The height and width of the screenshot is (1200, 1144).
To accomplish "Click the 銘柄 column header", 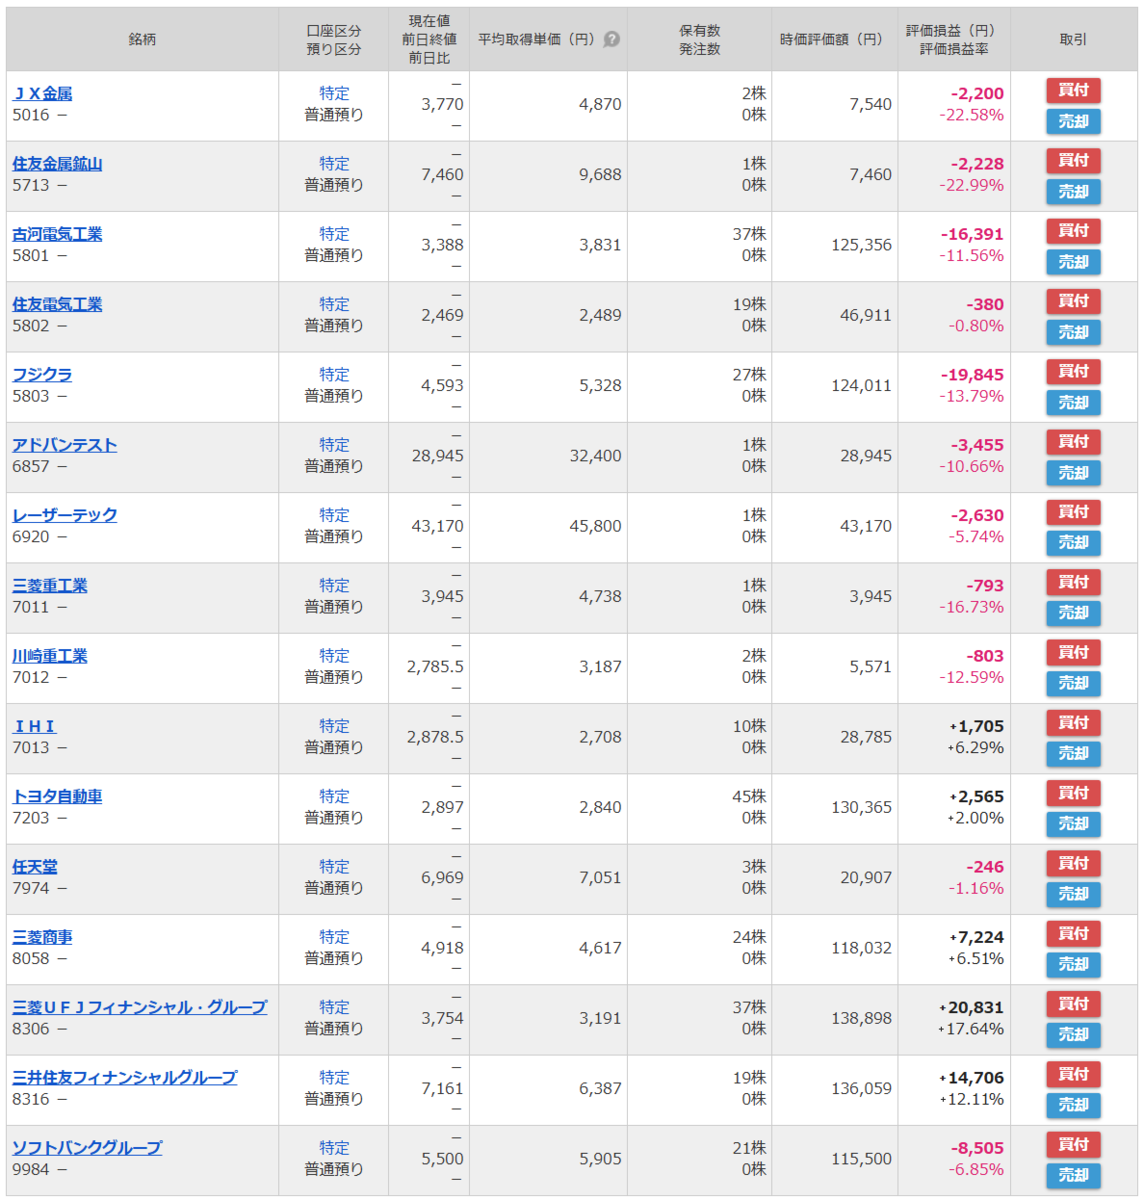I will point(142,39).
